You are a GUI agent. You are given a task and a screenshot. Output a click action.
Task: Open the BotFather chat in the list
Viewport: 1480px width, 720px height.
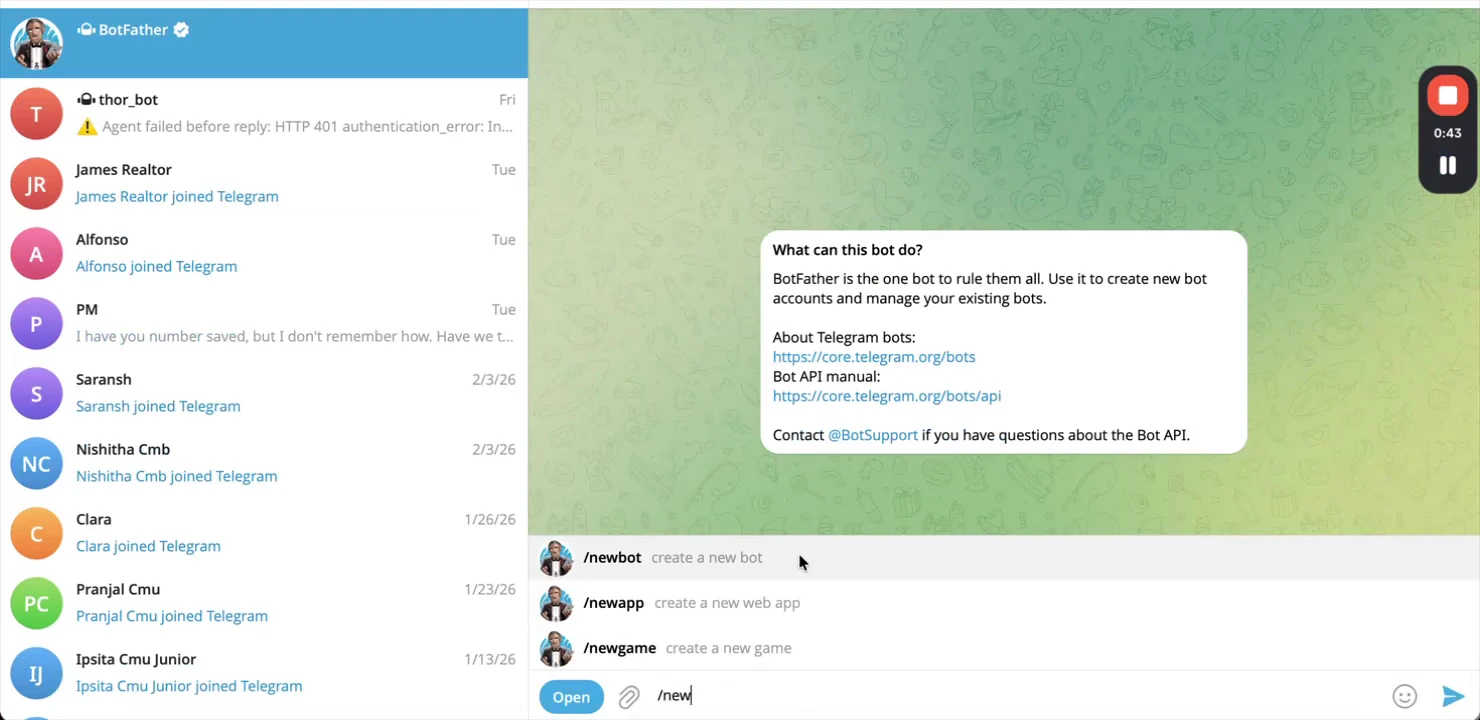tap(264, 43)
